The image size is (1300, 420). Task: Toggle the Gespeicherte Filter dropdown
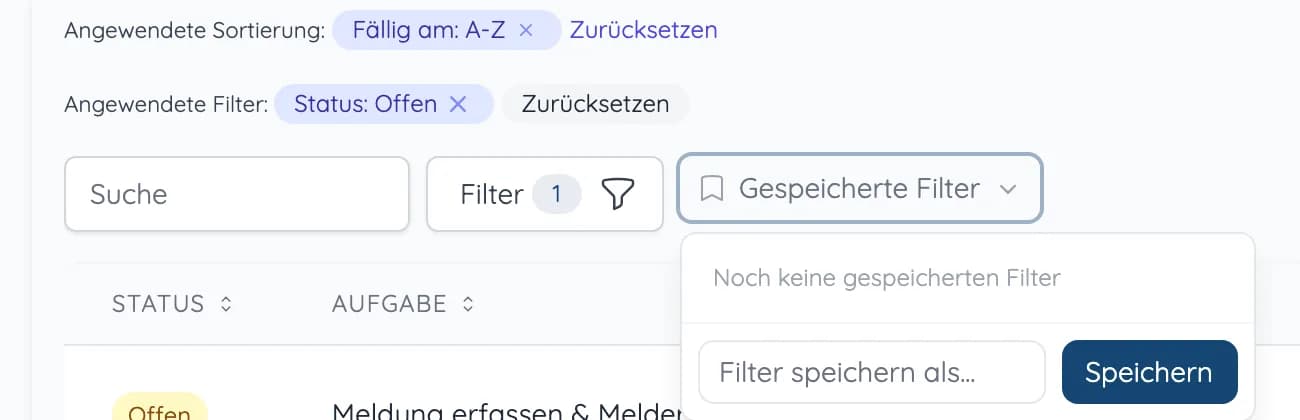coord(860,188)
